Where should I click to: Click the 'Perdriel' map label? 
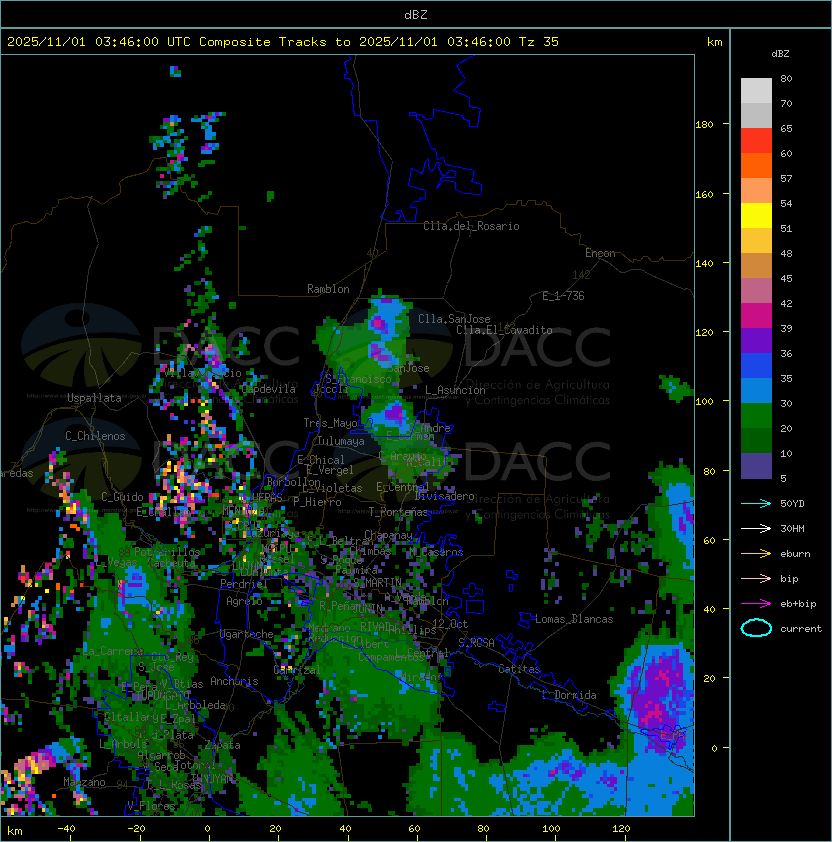coord(244,584)
